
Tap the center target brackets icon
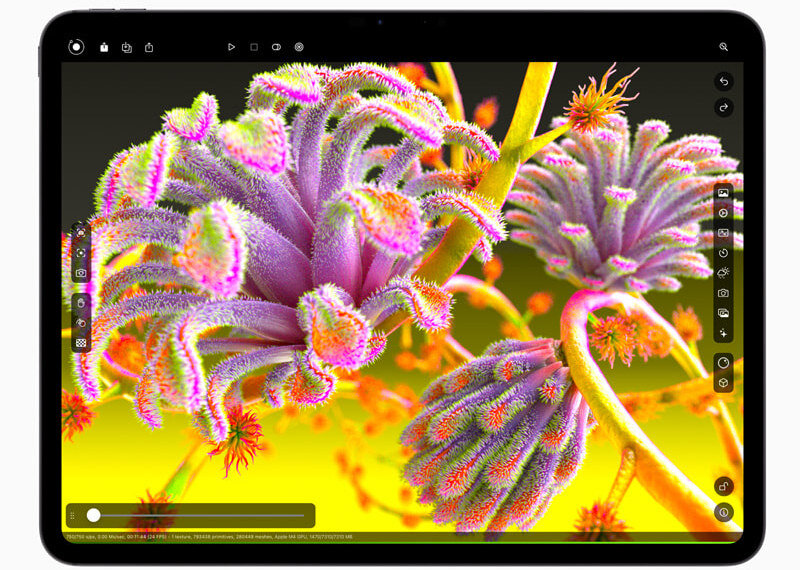coord(81,253)
